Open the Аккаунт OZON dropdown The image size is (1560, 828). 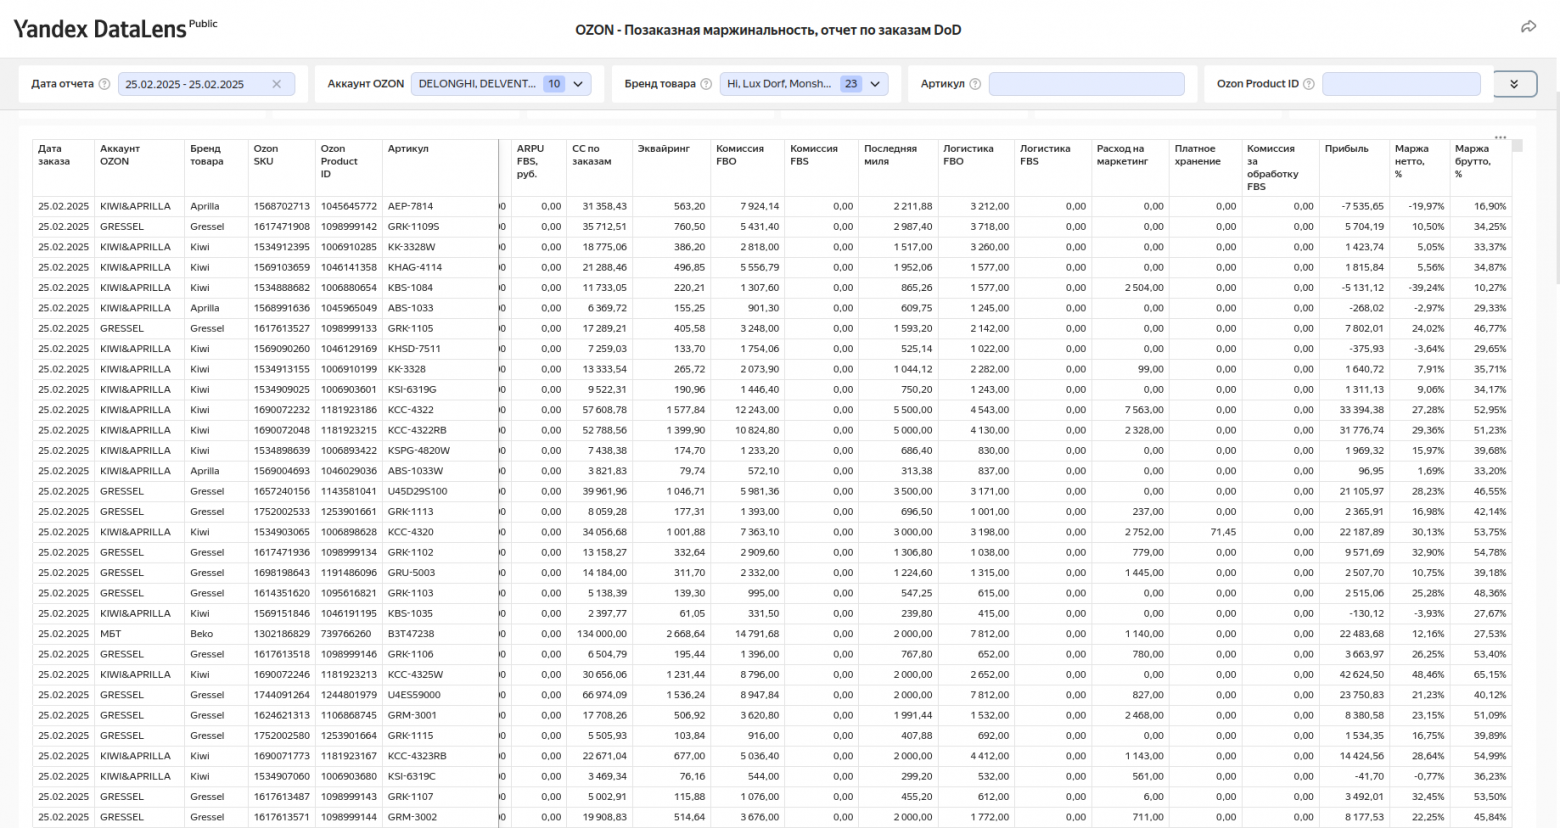click(501, 84)
